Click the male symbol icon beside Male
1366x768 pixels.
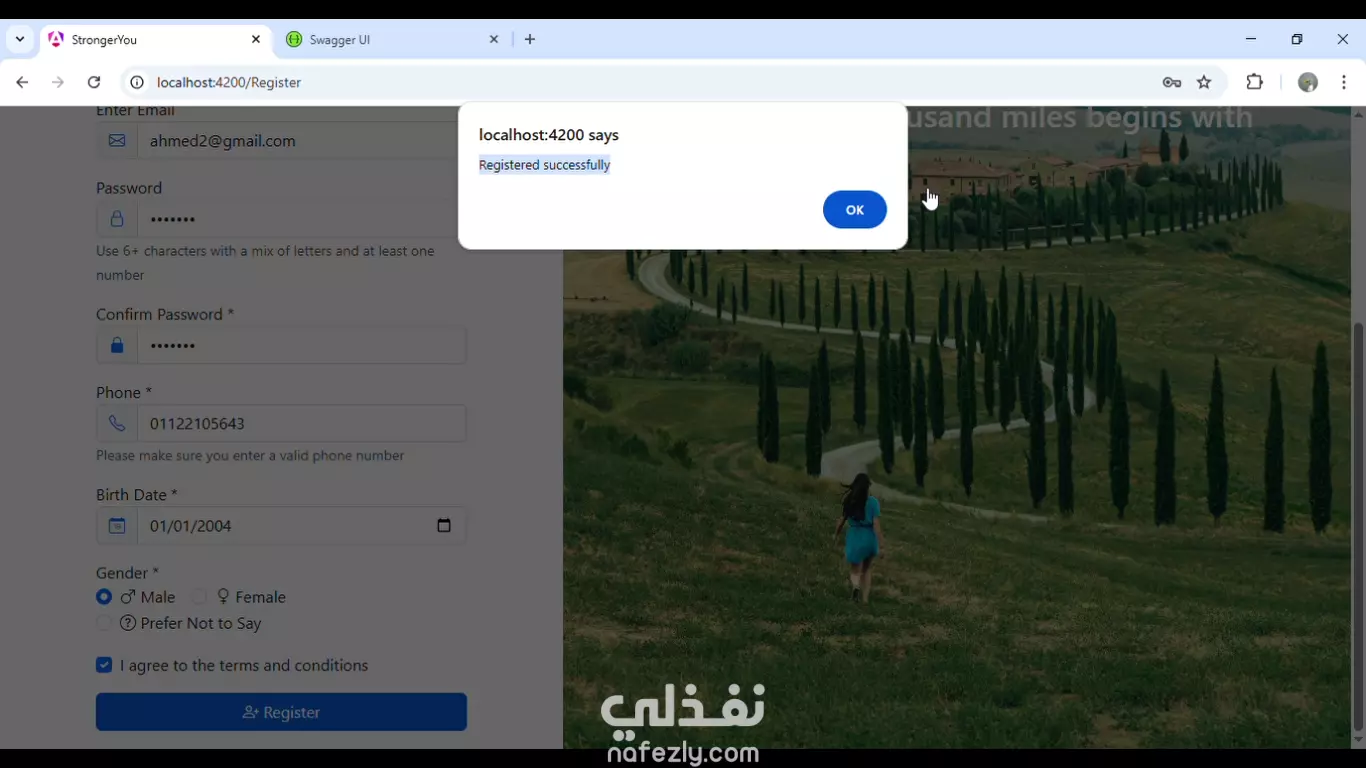[128, 597]
